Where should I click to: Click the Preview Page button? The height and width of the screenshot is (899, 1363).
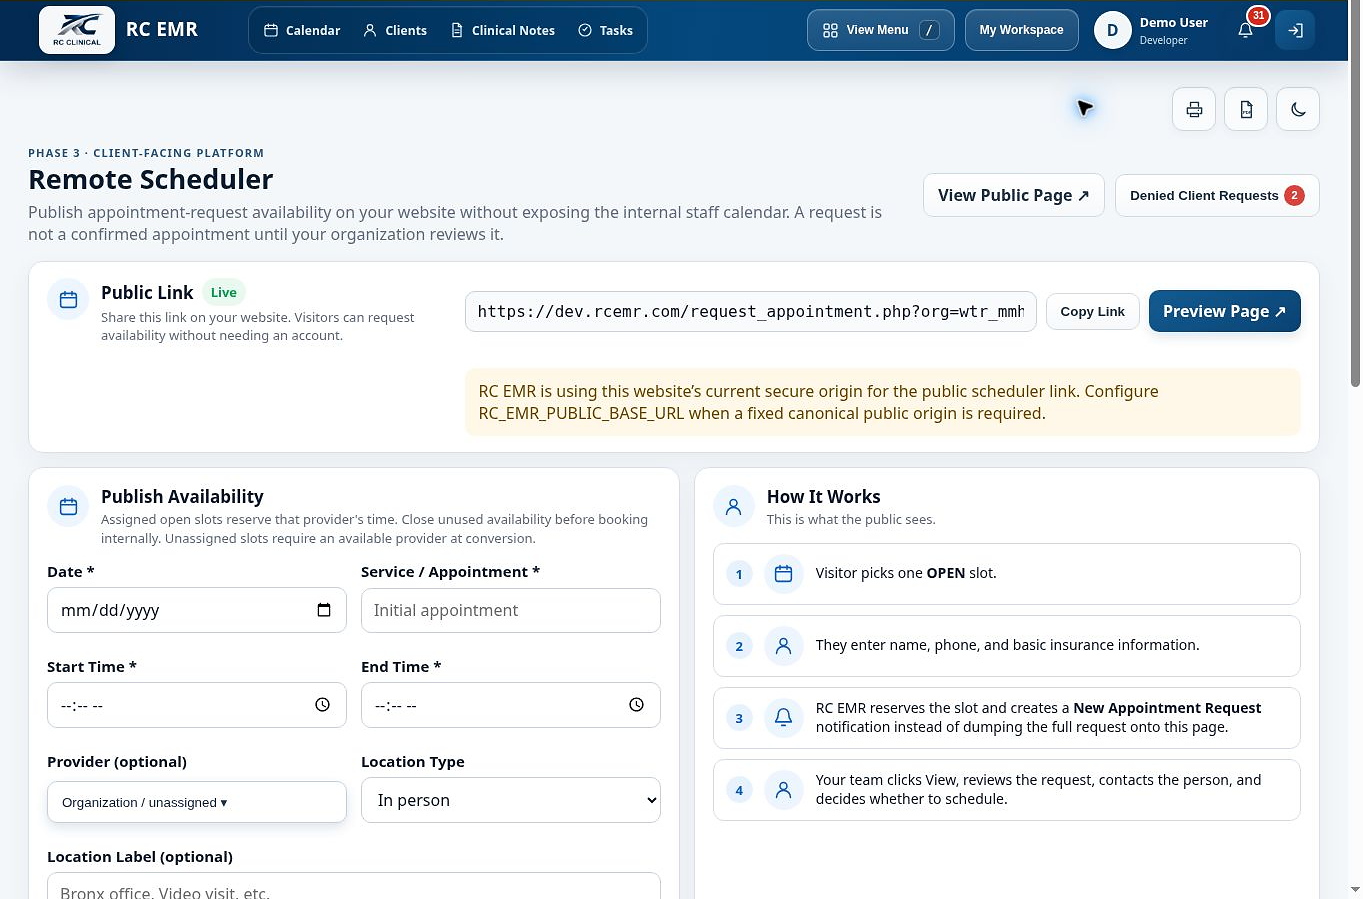pos(1225,312)
